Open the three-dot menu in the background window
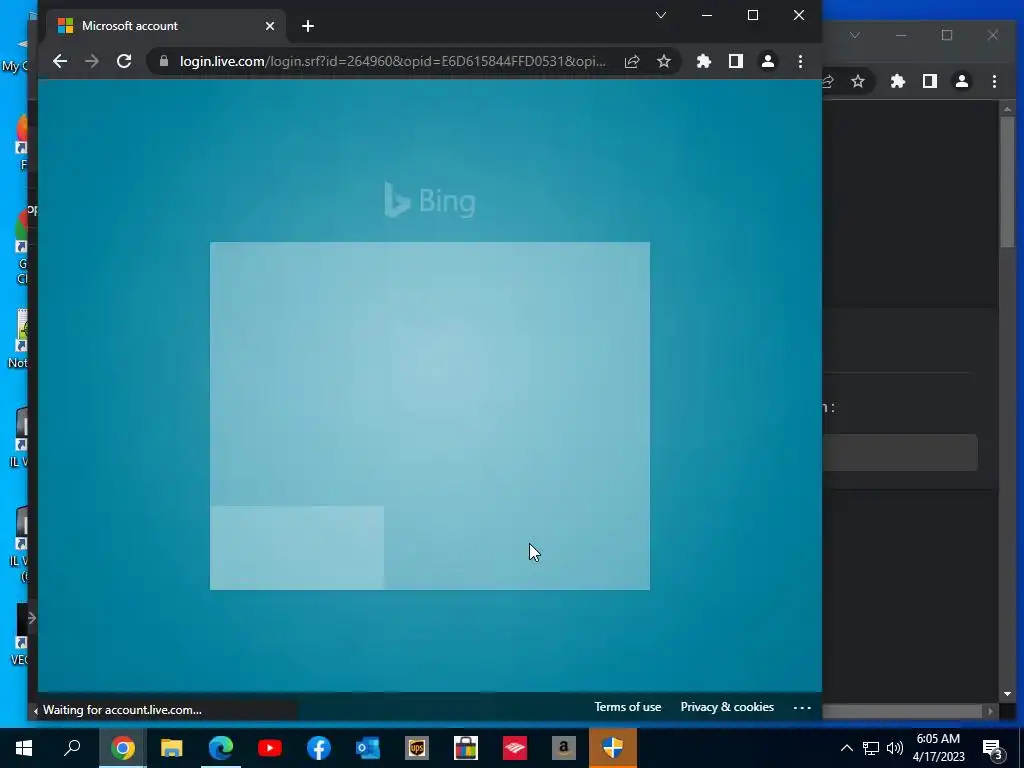This screenshot has width=1024, height=768. (x=994, y=82)
